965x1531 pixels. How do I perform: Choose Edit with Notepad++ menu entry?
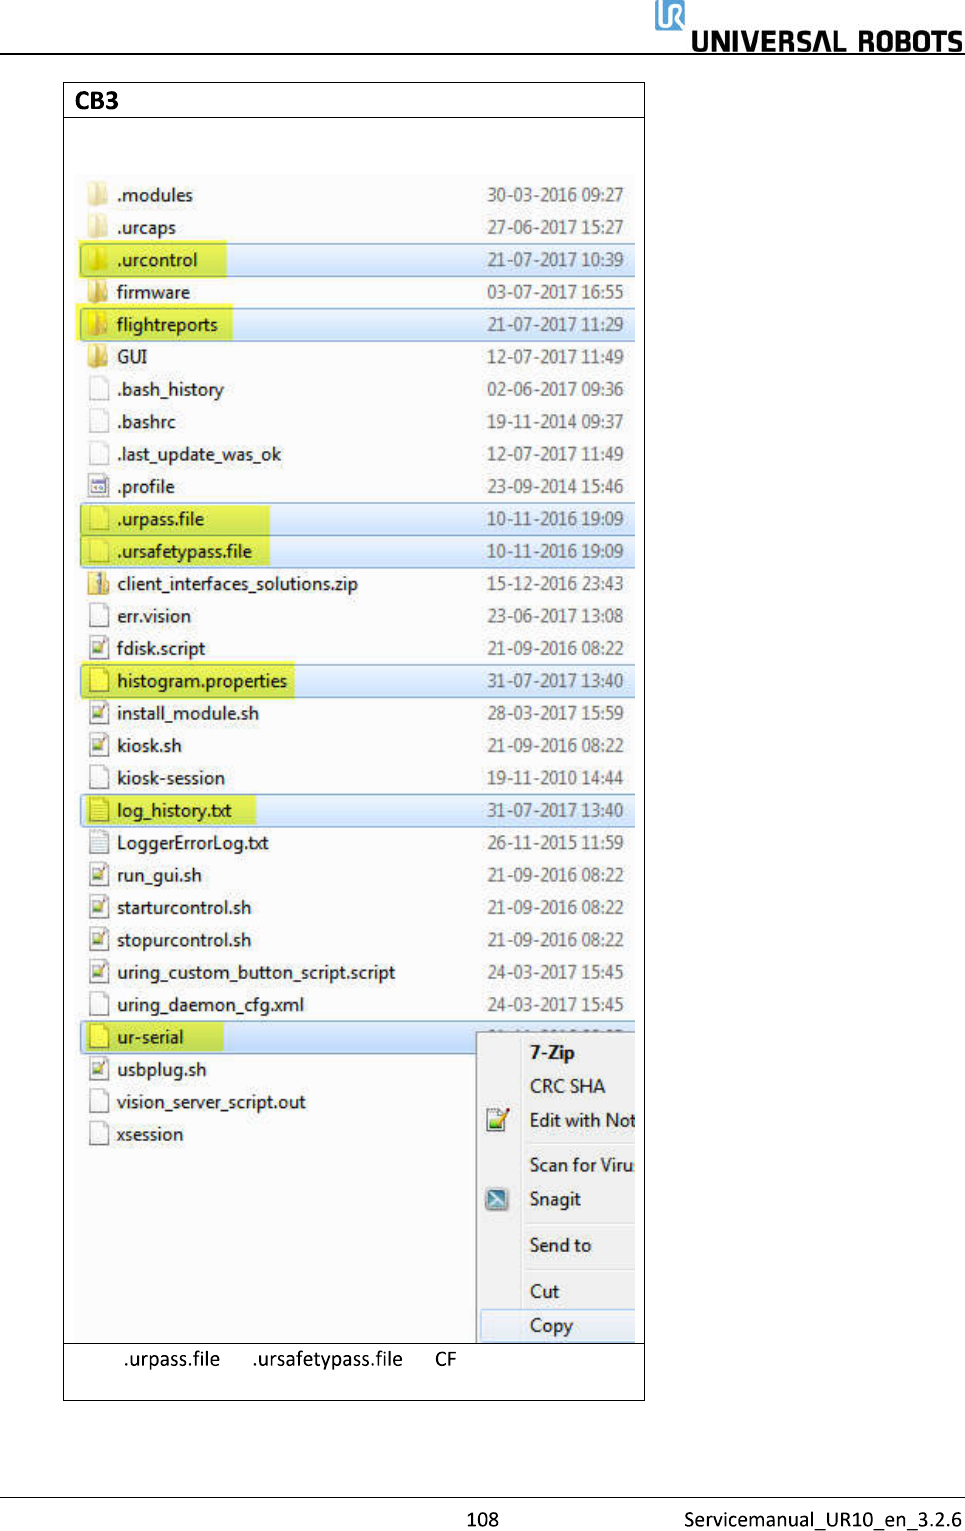pos(582,1120)
